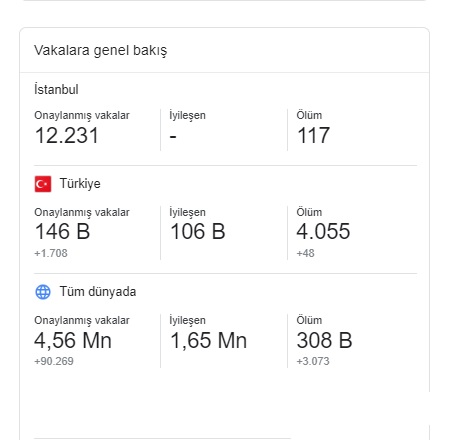
Task: Select worldwide deaths value 308 B
Action: pos(324,340)
